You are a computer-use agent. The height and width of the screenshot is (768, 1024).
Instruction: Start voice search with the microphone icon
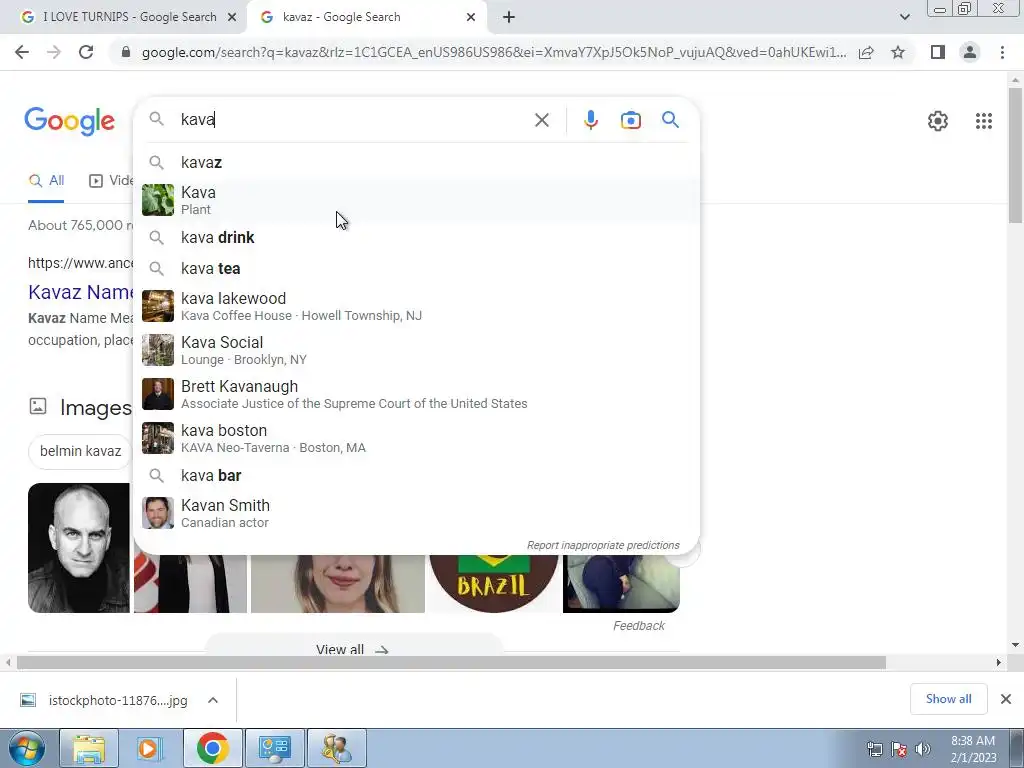click(x=590, y=120)
